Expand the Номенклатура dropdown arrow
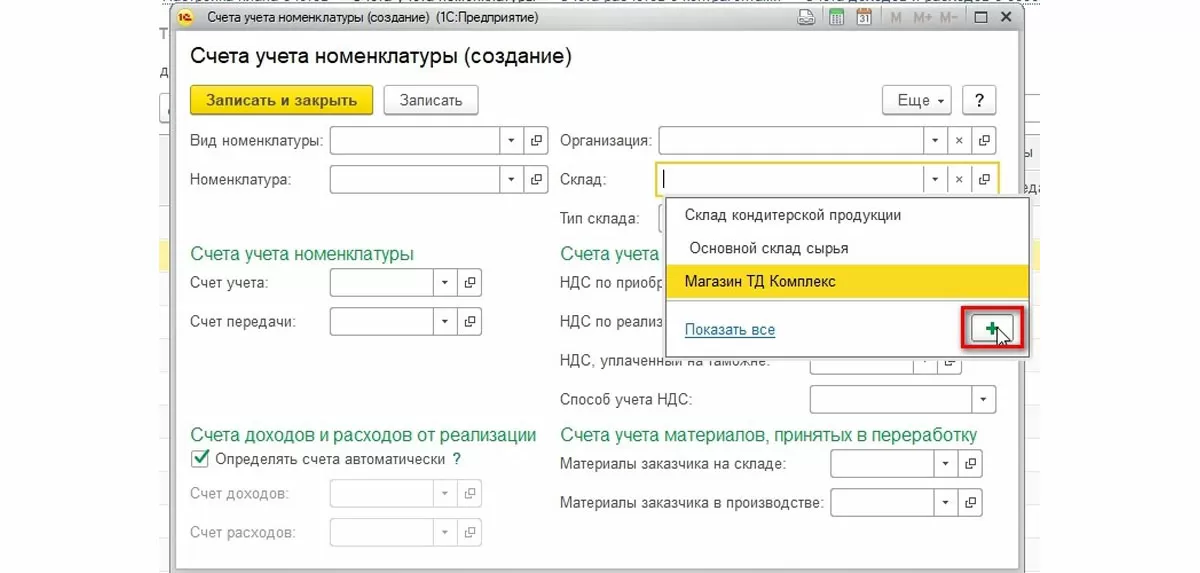The height and width of the screenshot is (573, 1200). pyautogui.click(x=512, y=180)
